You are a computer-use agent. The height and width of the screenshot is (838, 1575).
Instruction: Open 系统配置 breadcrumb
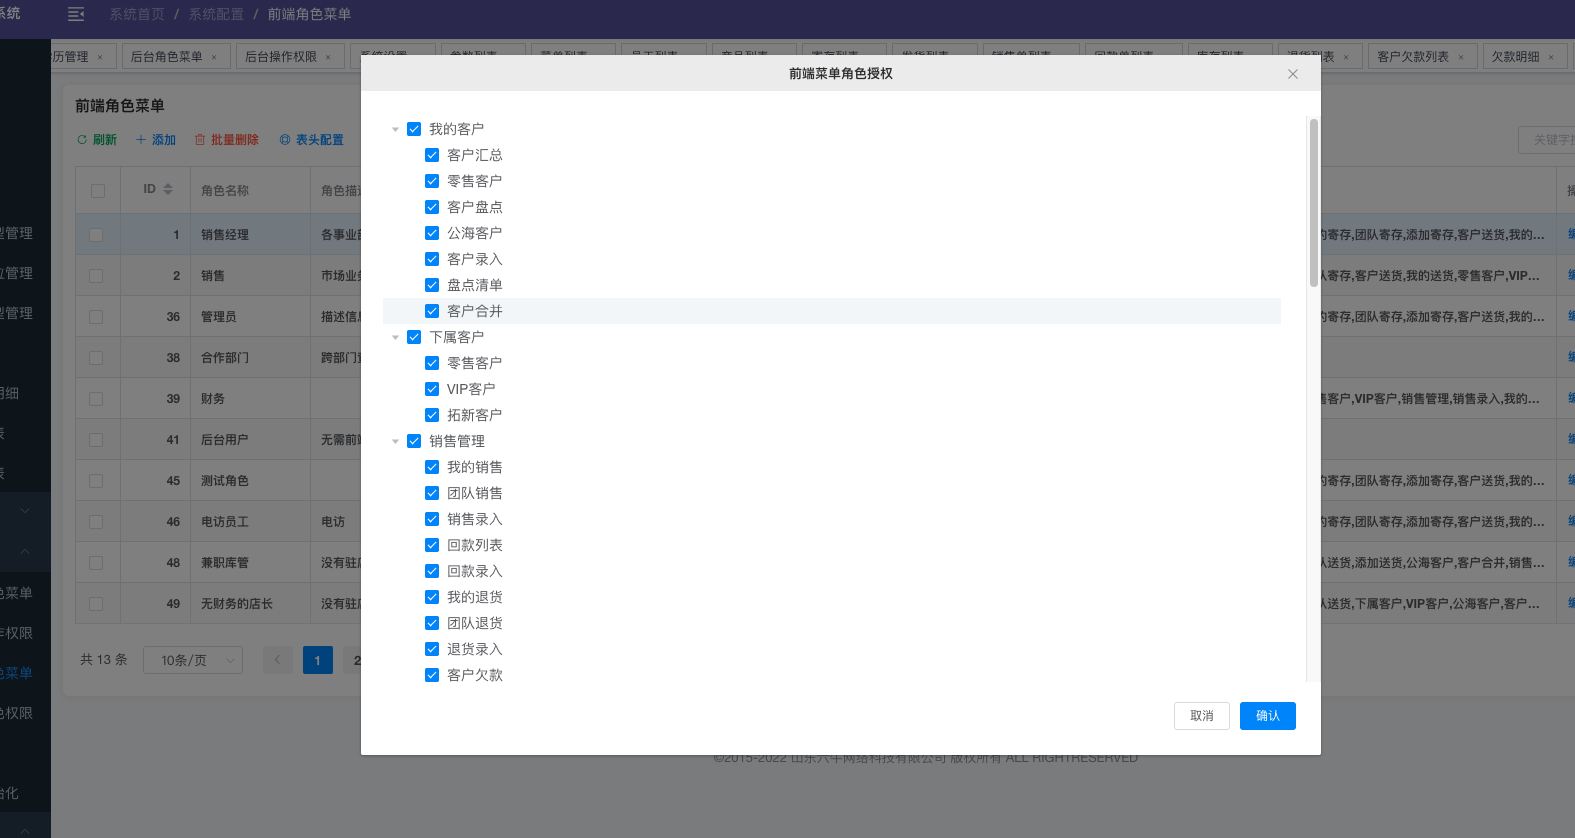(x=216, y=14)
